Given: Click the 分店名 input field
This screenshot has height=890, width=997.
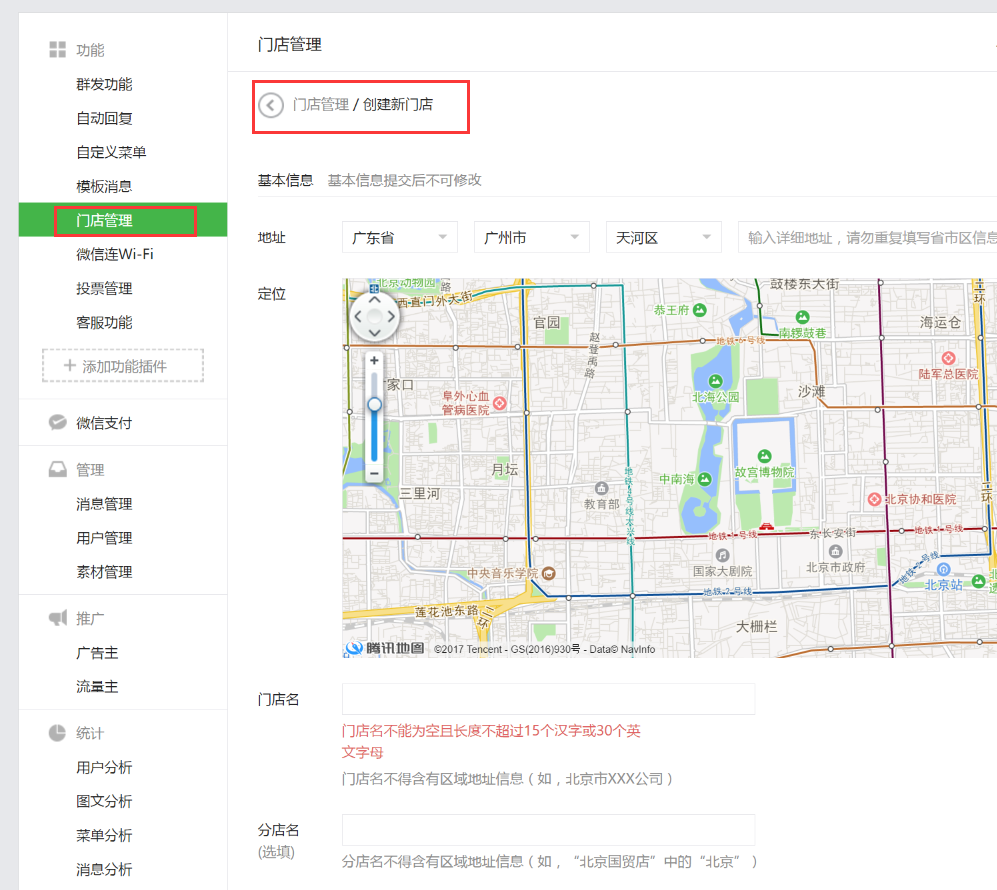Looking at the screenshot, I should coord(548,830).
